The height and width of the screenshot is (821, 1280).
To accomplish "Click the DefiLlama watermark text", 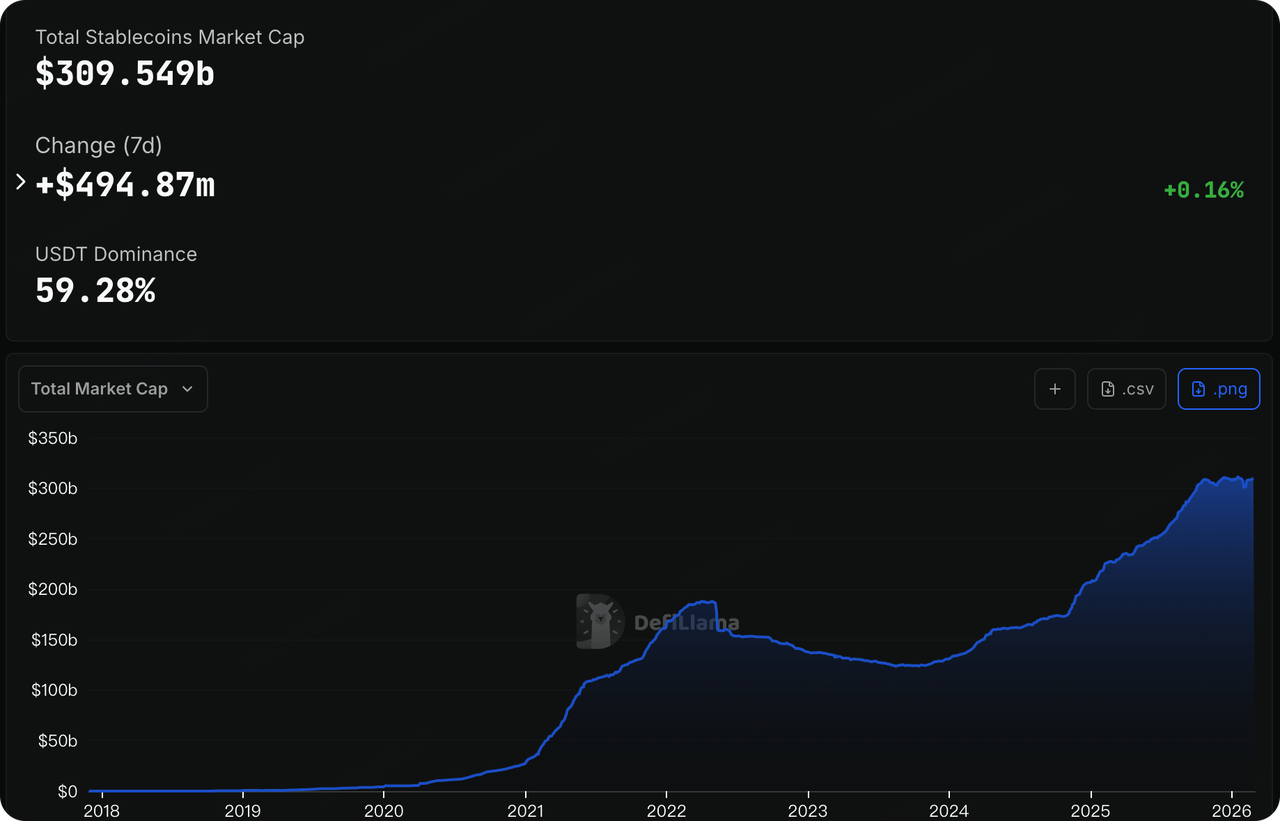I will click(x=687, y=624).
